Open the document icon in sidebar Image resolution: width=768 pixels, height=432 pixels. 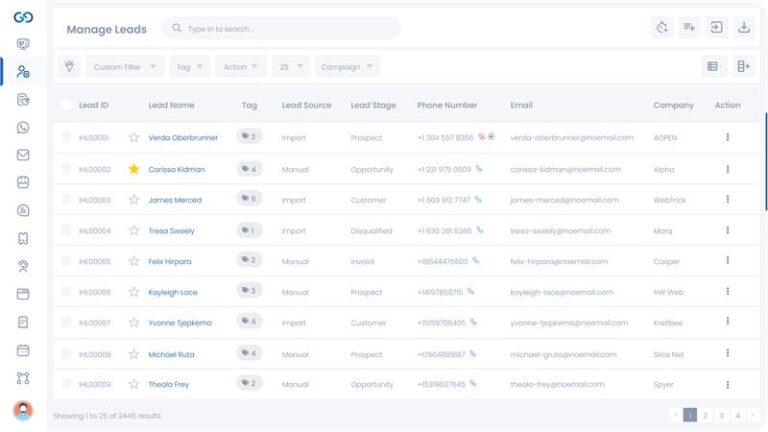23,322
